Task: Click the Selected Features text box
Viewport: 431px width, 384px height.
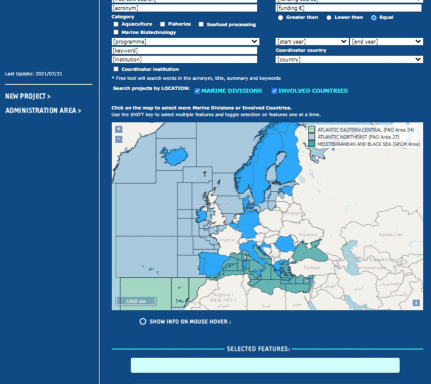Action: click(265, 365)
